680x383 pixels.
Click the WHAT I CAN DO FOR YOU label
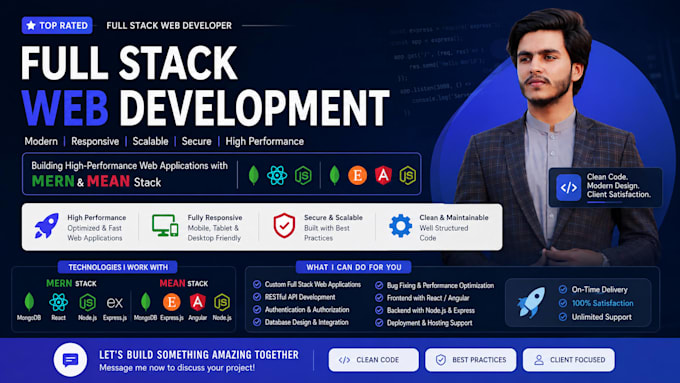(x=353, y=267)
